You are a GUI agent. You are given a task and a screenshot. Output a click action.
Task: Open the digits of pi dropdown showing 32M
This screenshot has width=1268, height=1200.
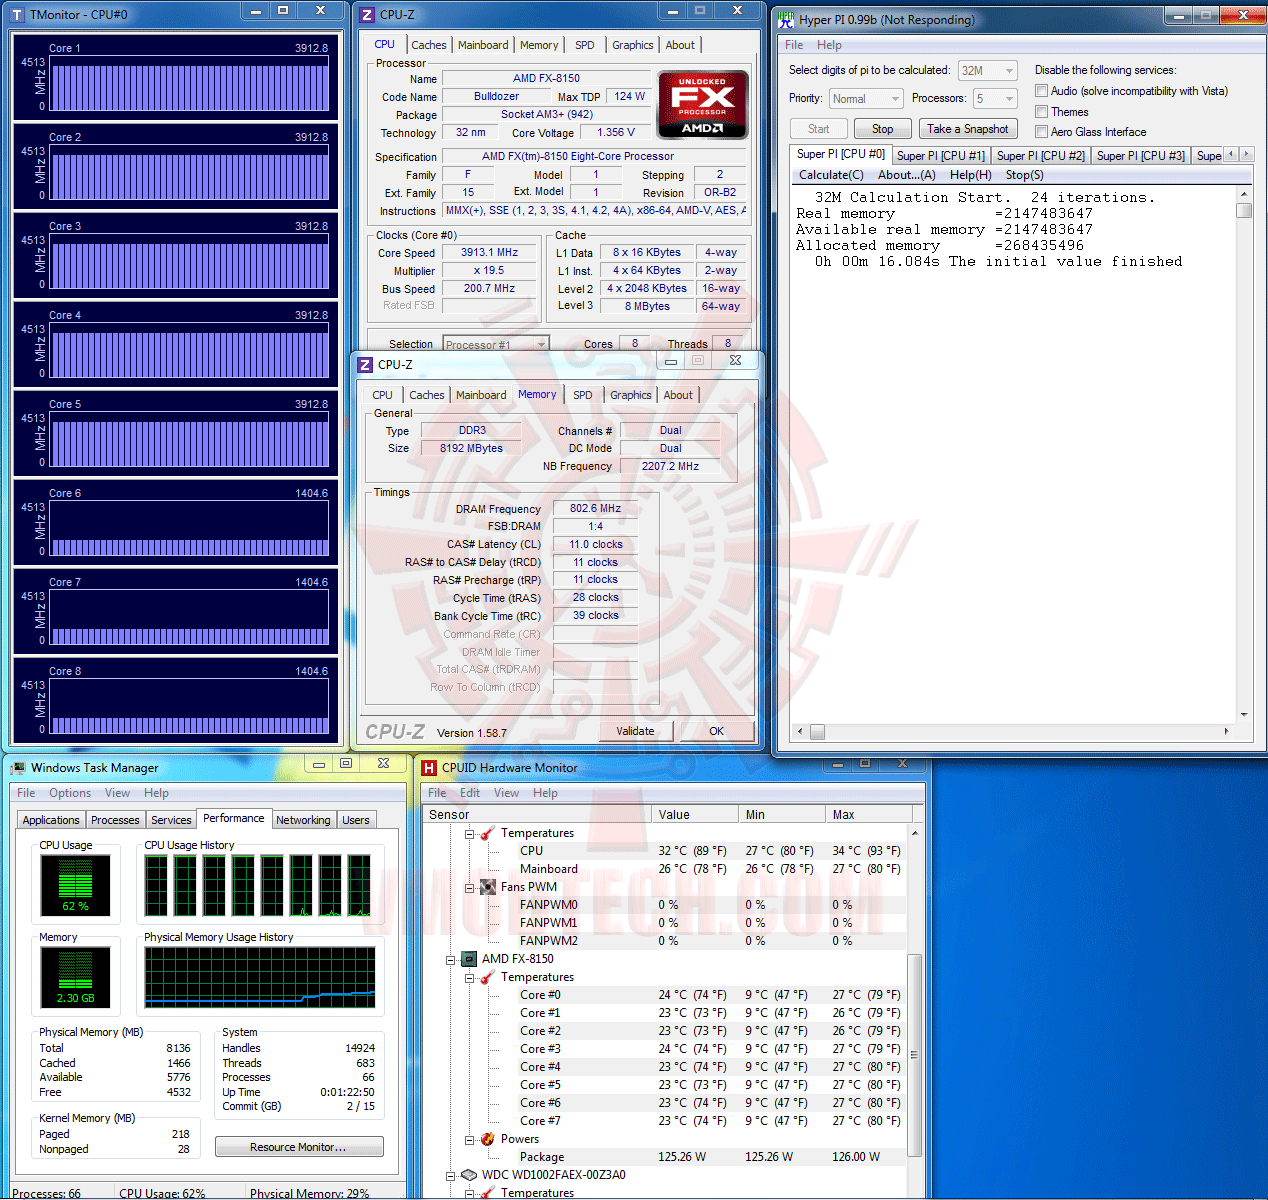point(987,70)
